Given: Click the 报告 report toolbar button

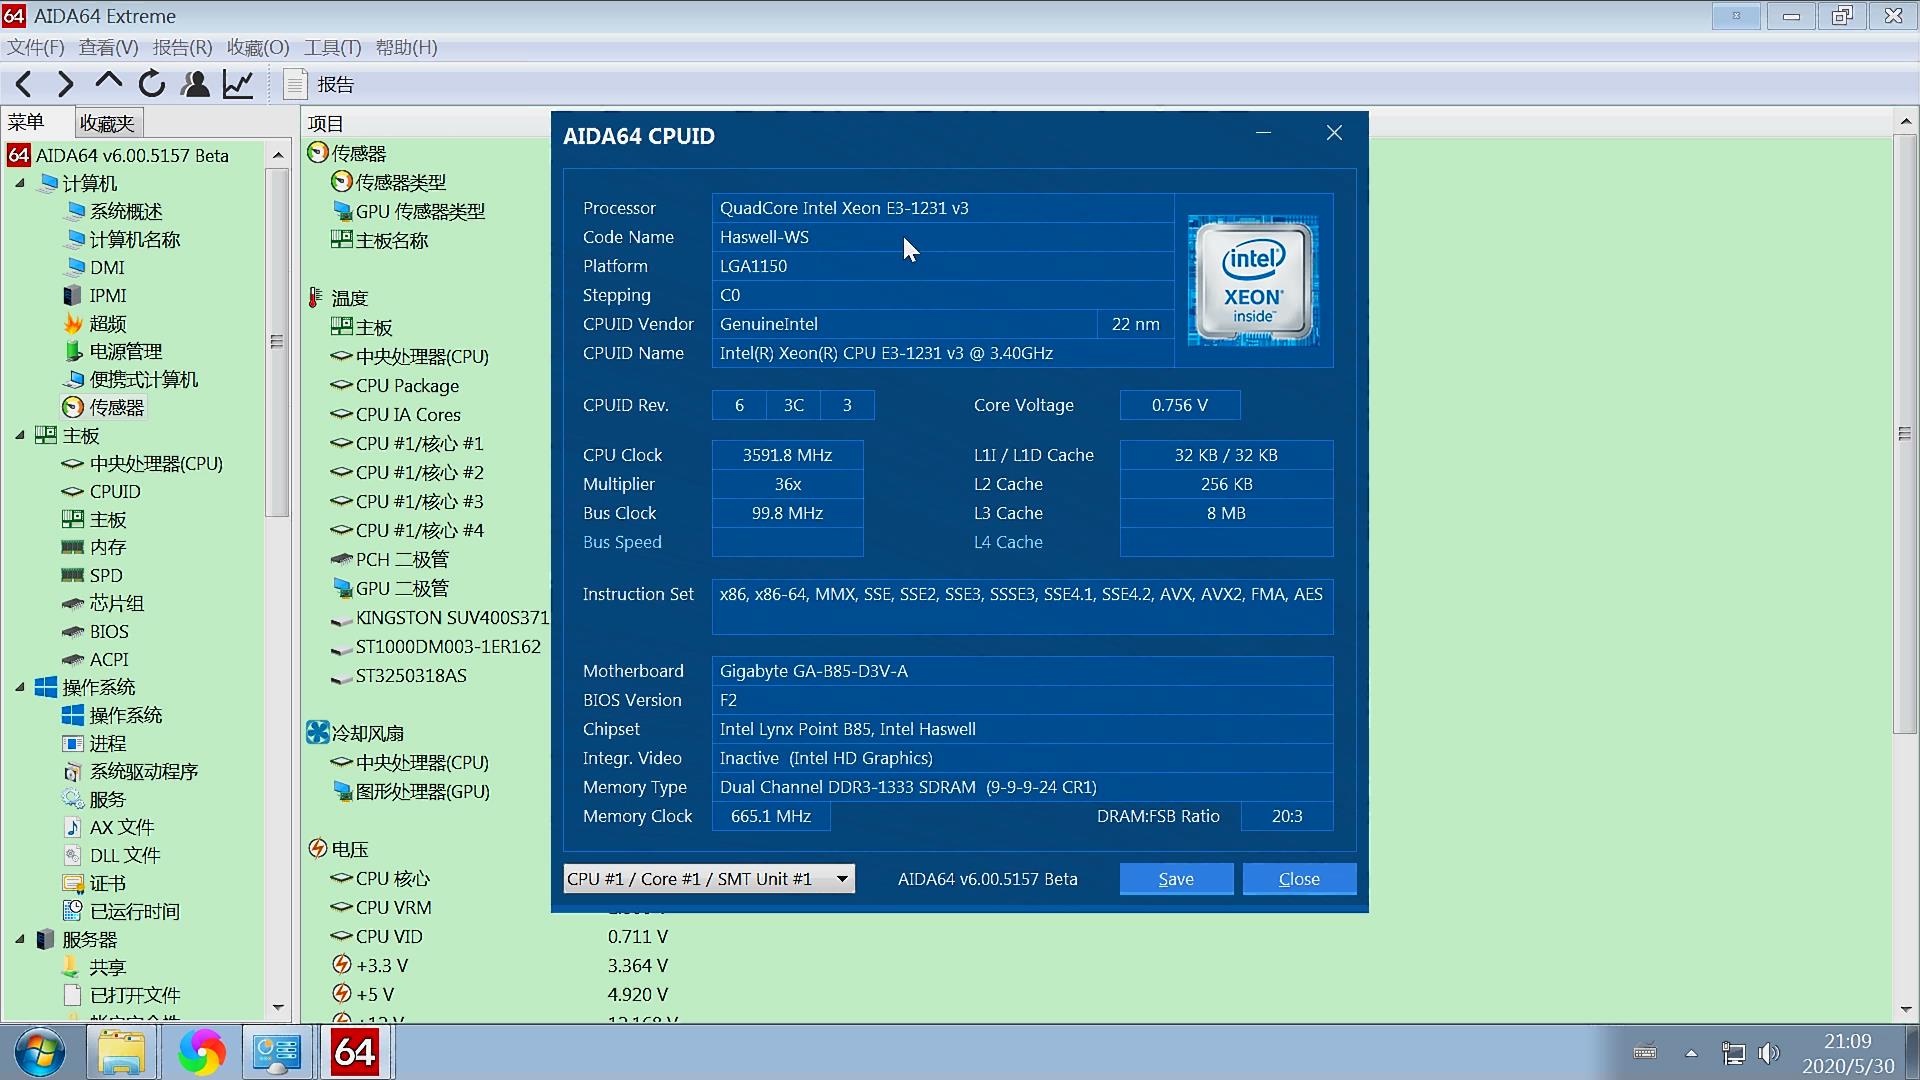Looking at the screenshot, I should coord(319,85).
